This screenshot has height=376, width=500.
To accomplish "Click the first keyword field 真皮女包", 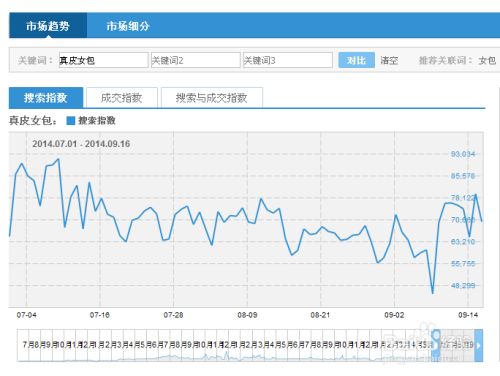I will point(104,60).
